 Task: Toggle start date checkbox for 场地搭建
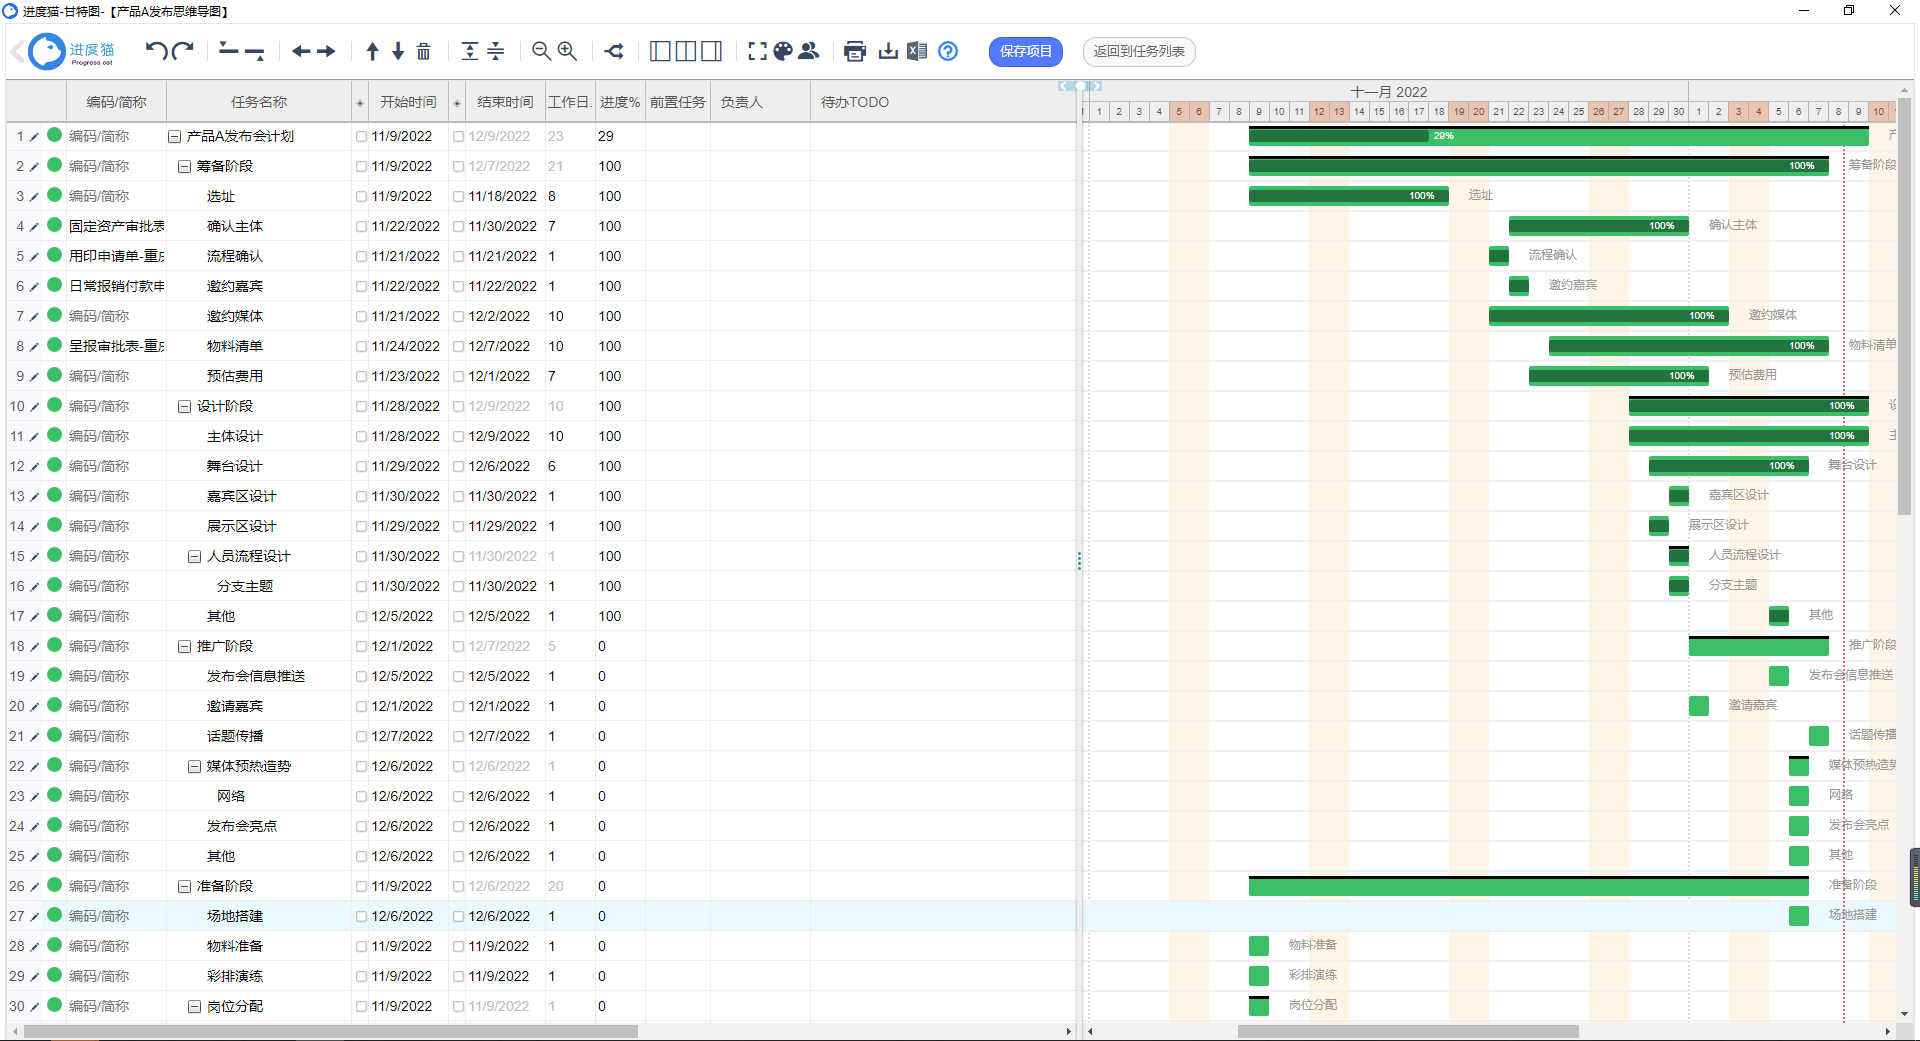(362, 917)
